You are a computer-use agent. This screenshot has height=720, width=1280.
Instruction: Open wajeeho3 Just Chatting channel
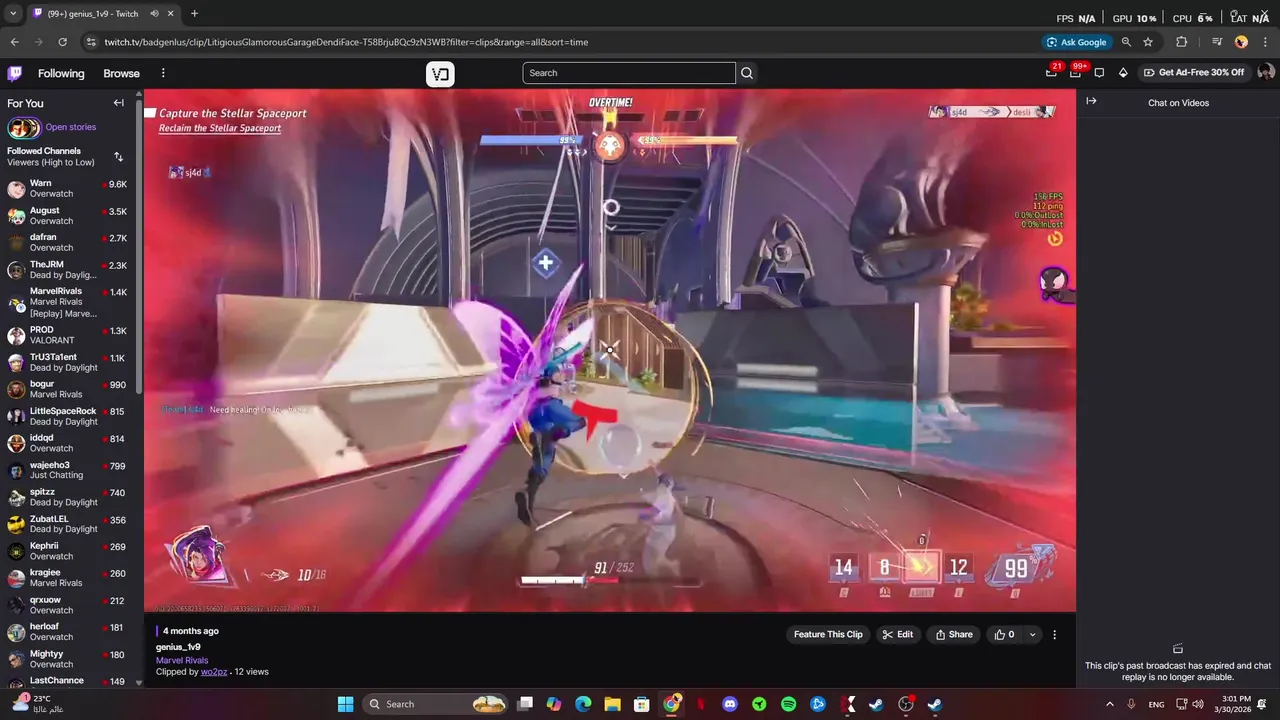[x=68, y=470]
